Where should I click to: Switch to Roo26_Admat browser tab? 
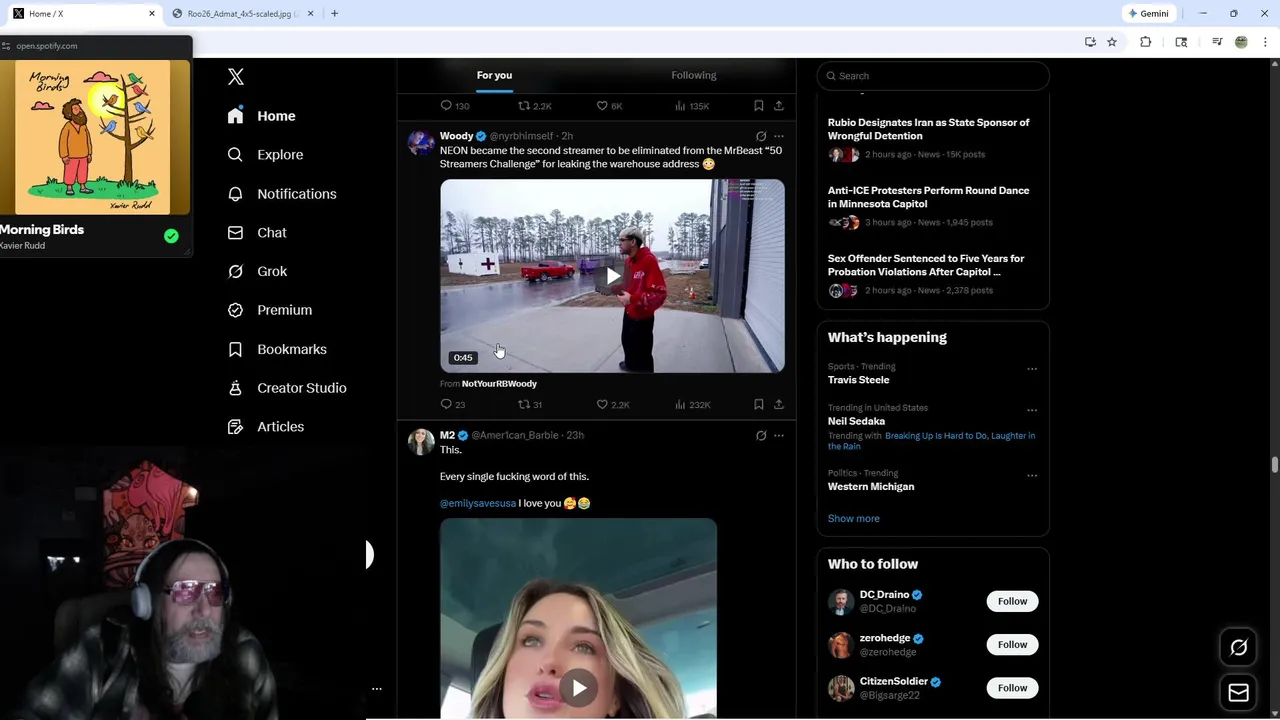[242, 14]
